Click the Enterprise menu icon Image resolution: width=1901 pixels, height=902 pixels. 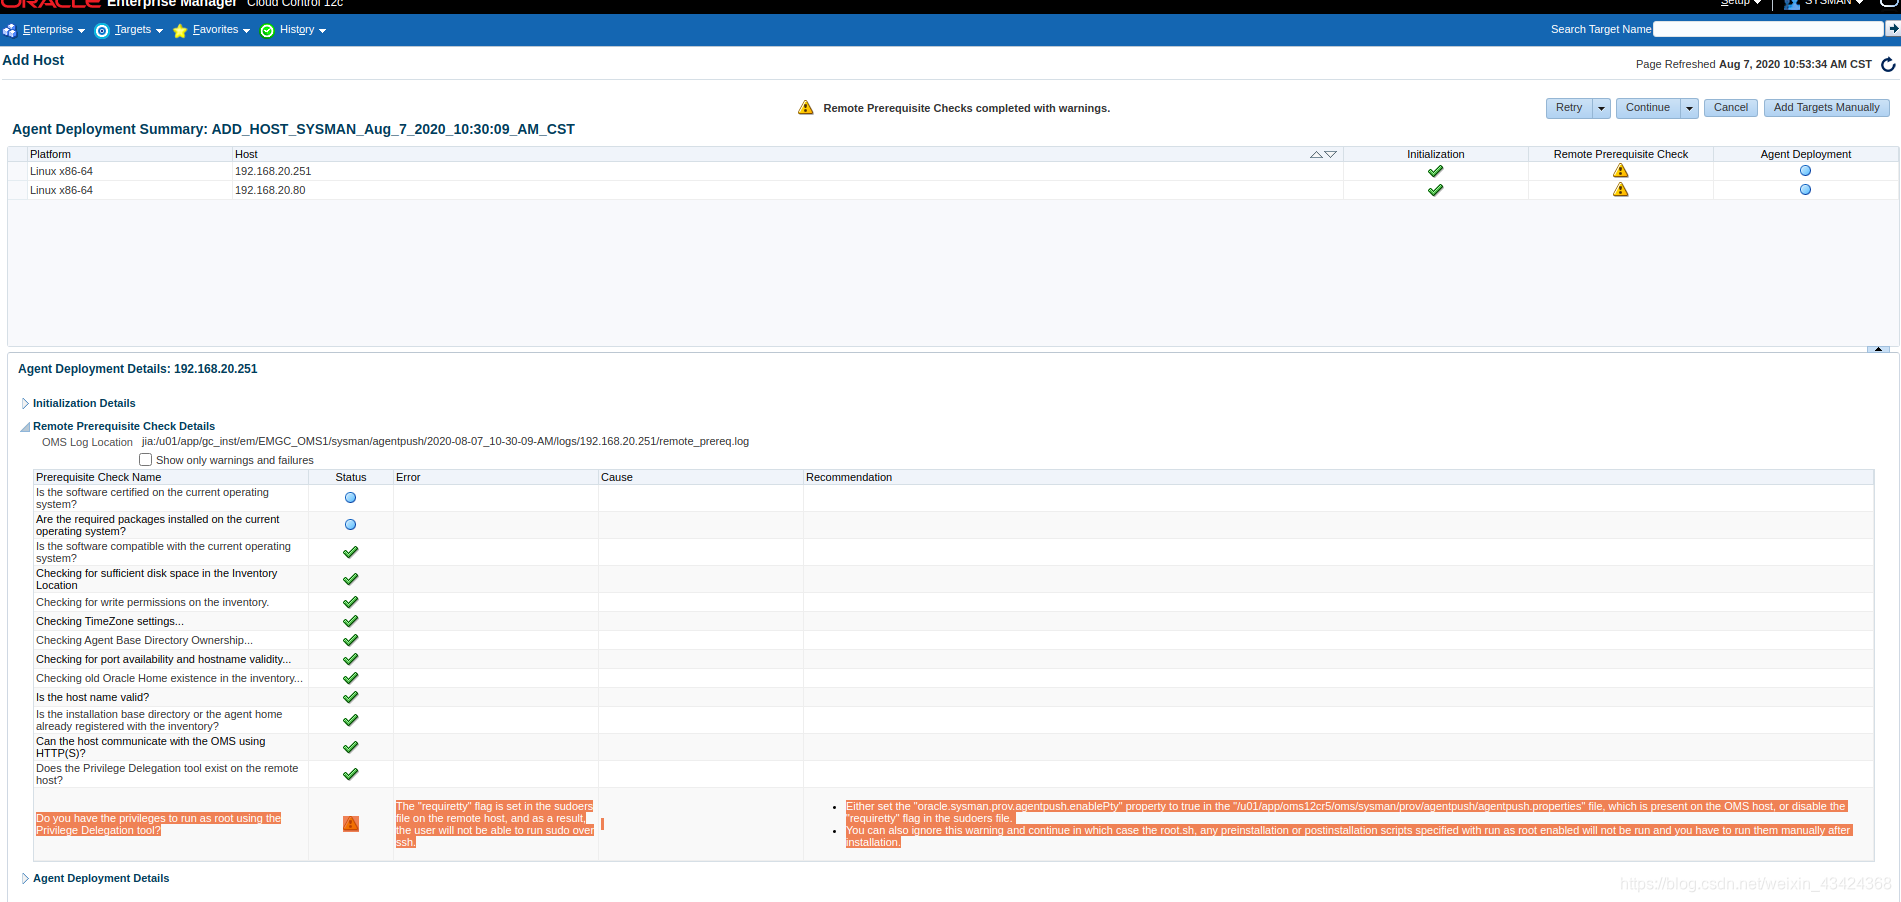[10, 31]
